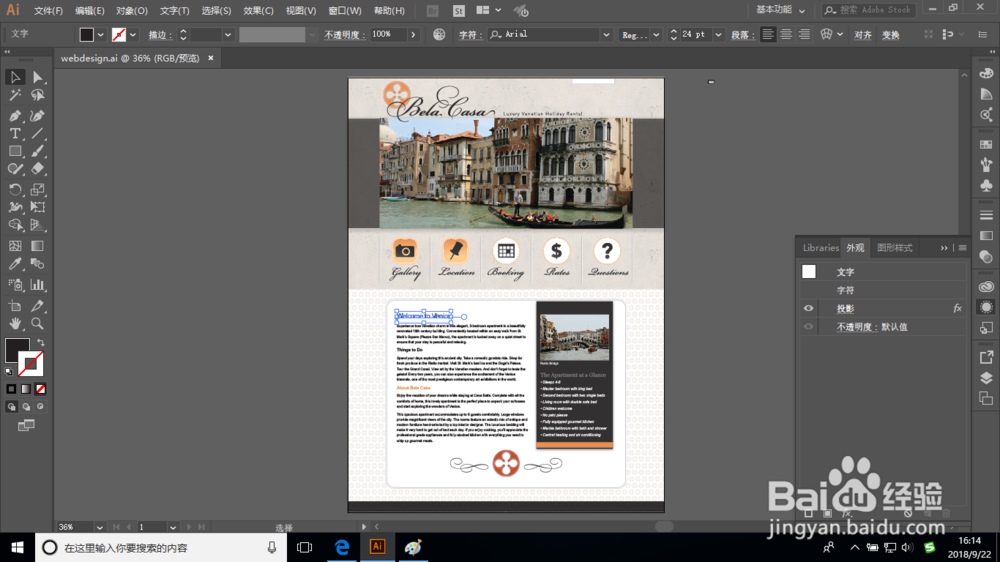Align paragraph text right

tap(804, 34)
